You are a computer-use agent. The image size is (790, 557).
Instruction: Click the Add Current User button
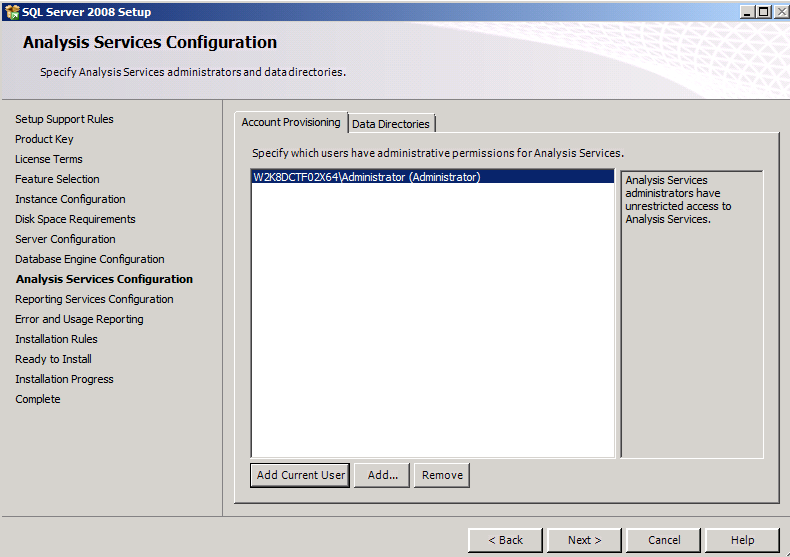[x=300, y=475]
